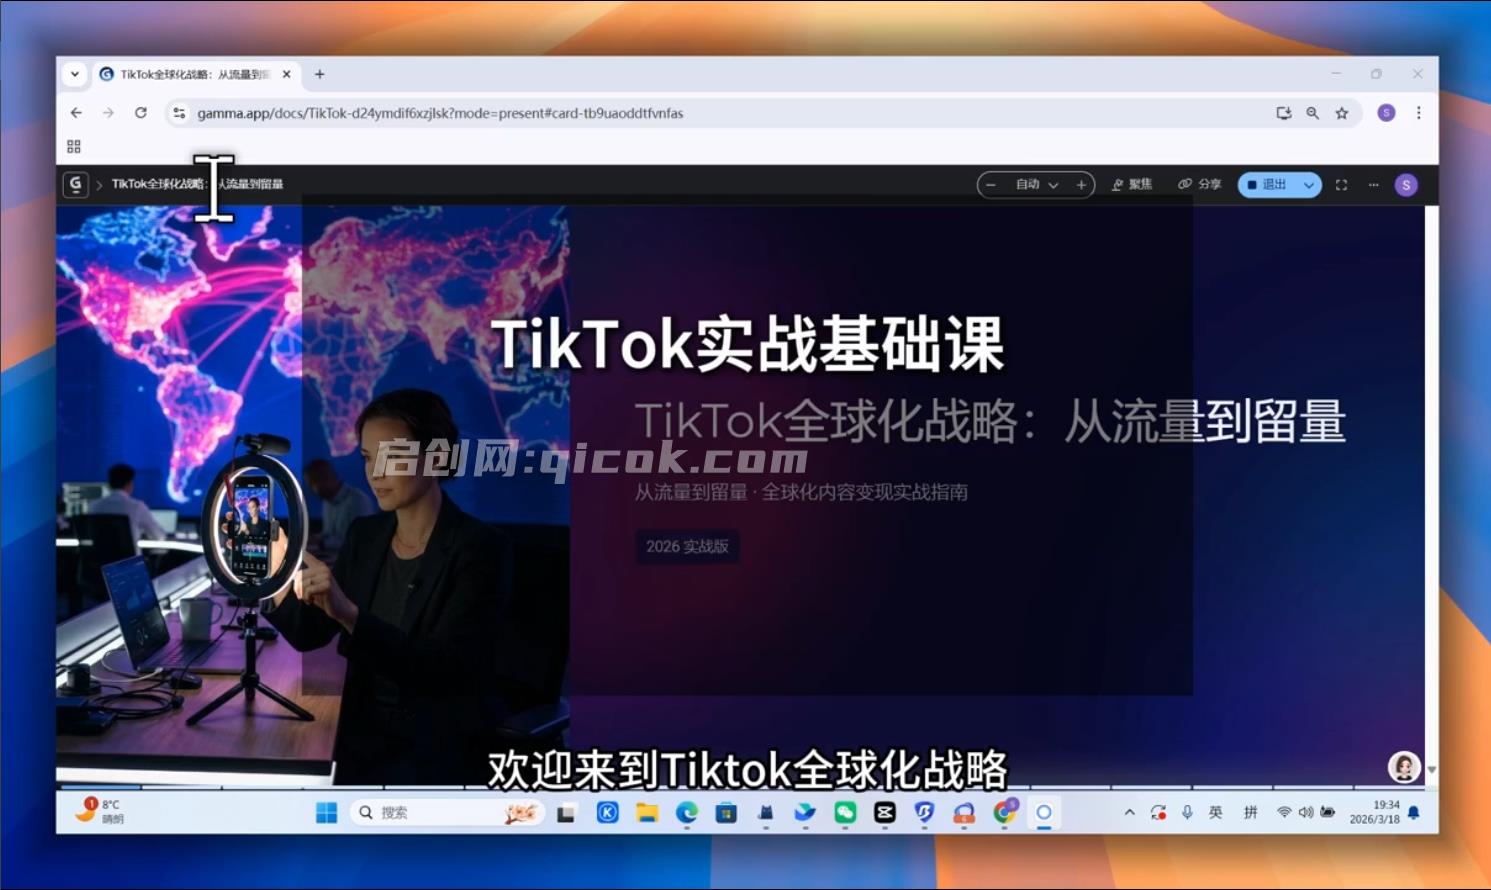The width and height of the screenshot is (1491, 890).
Task: Close the TikTok全球化战略 tab
Action: (x=286, y=74)
